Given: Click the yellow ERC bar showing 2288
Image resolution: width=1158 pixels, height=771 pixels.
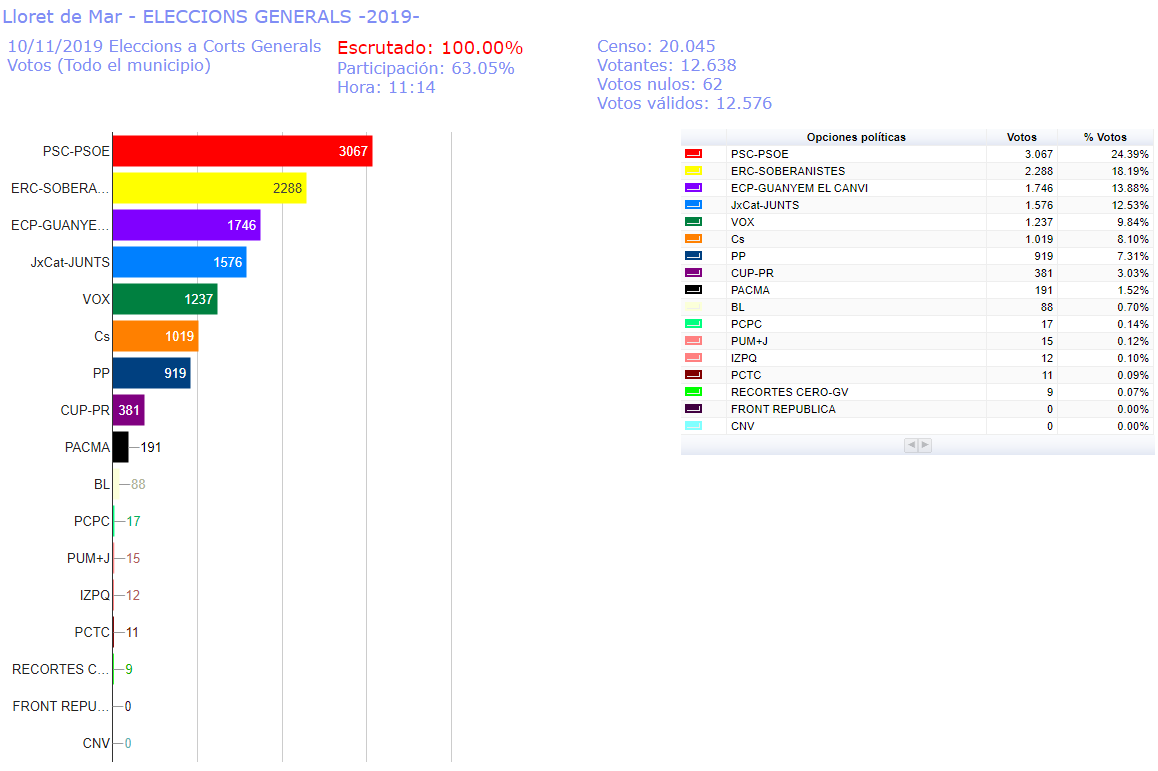Looking at the screenshot, I should [x=209, y=189].
